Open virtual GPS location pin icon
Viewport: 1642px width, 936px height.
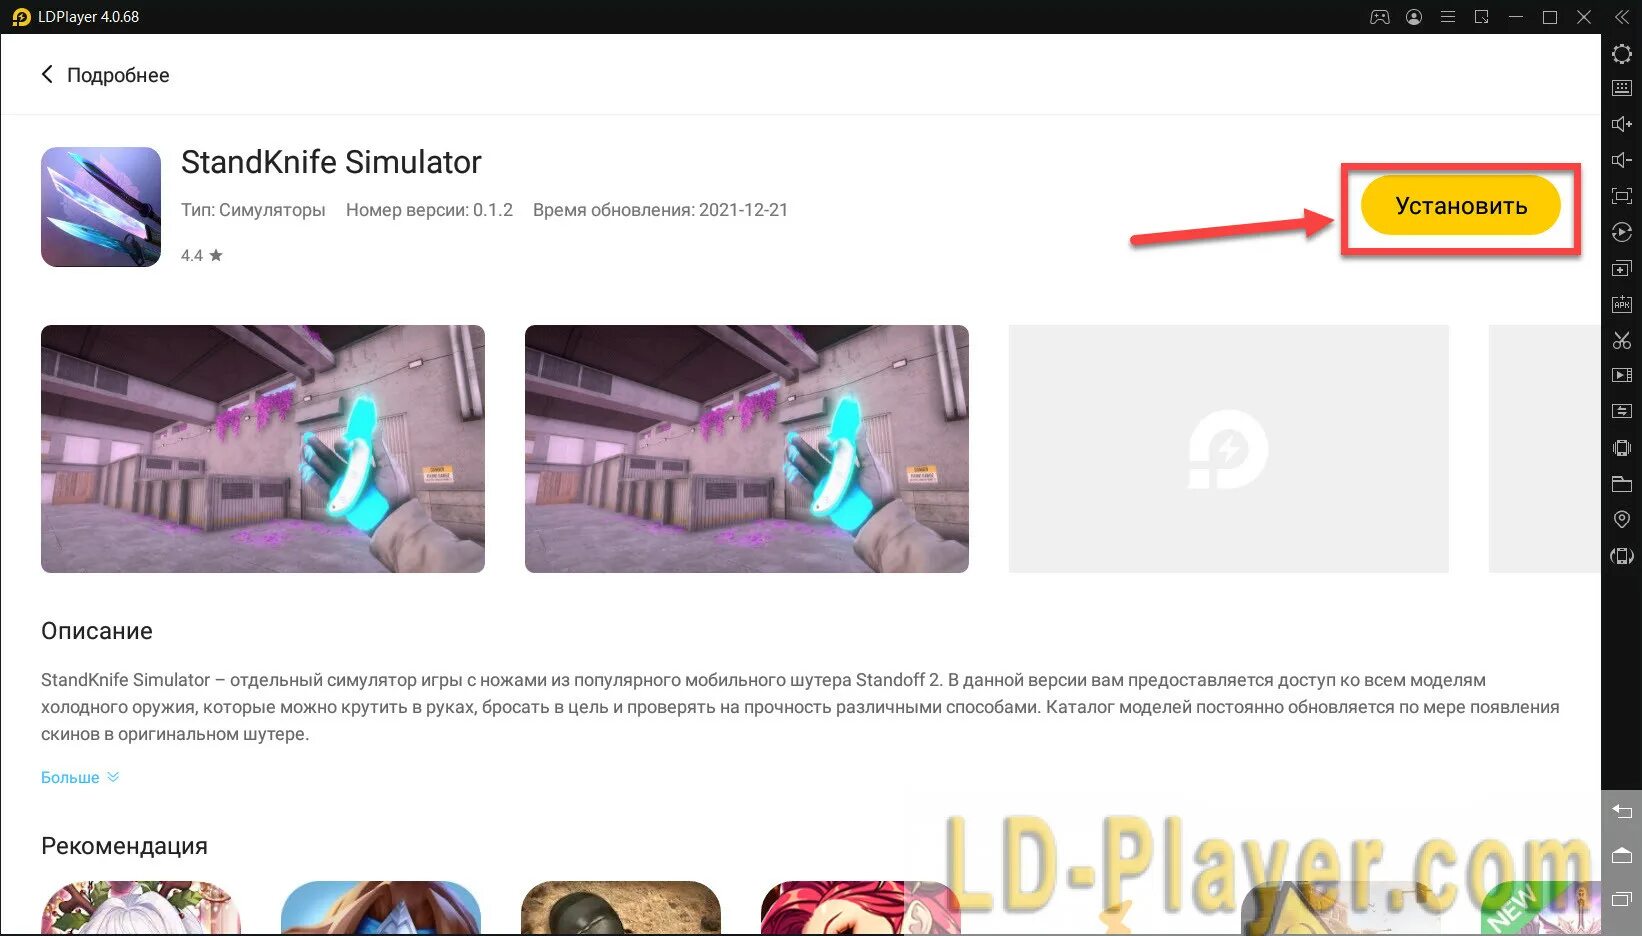click(x=1622, y=519)
